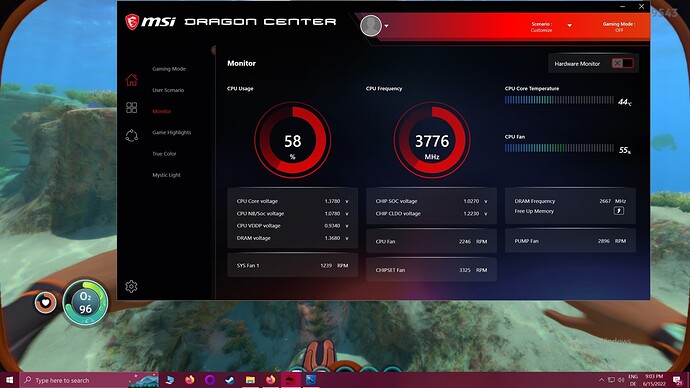Toggle the Hardware Monitor switch
This screenshot has width=690, height=388.
622,63
